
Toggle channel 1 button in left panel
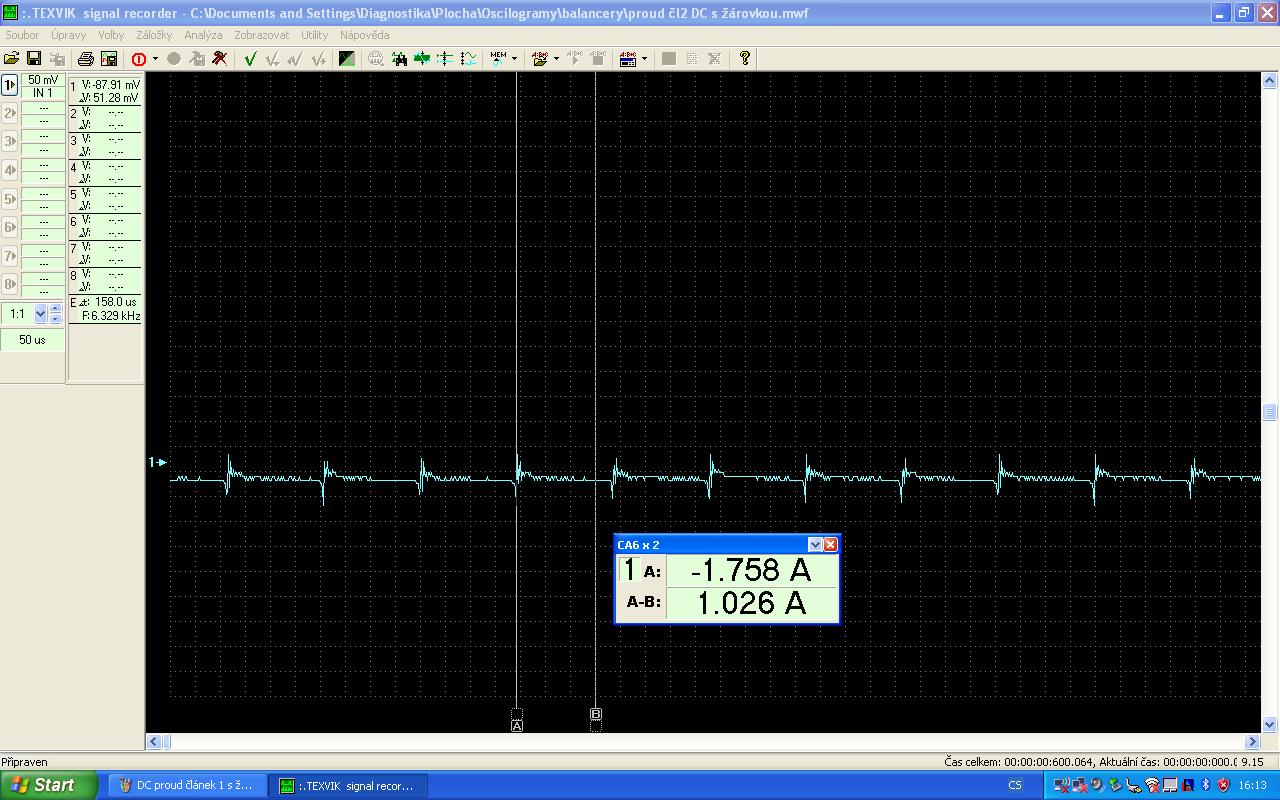(x=10, y=85)
